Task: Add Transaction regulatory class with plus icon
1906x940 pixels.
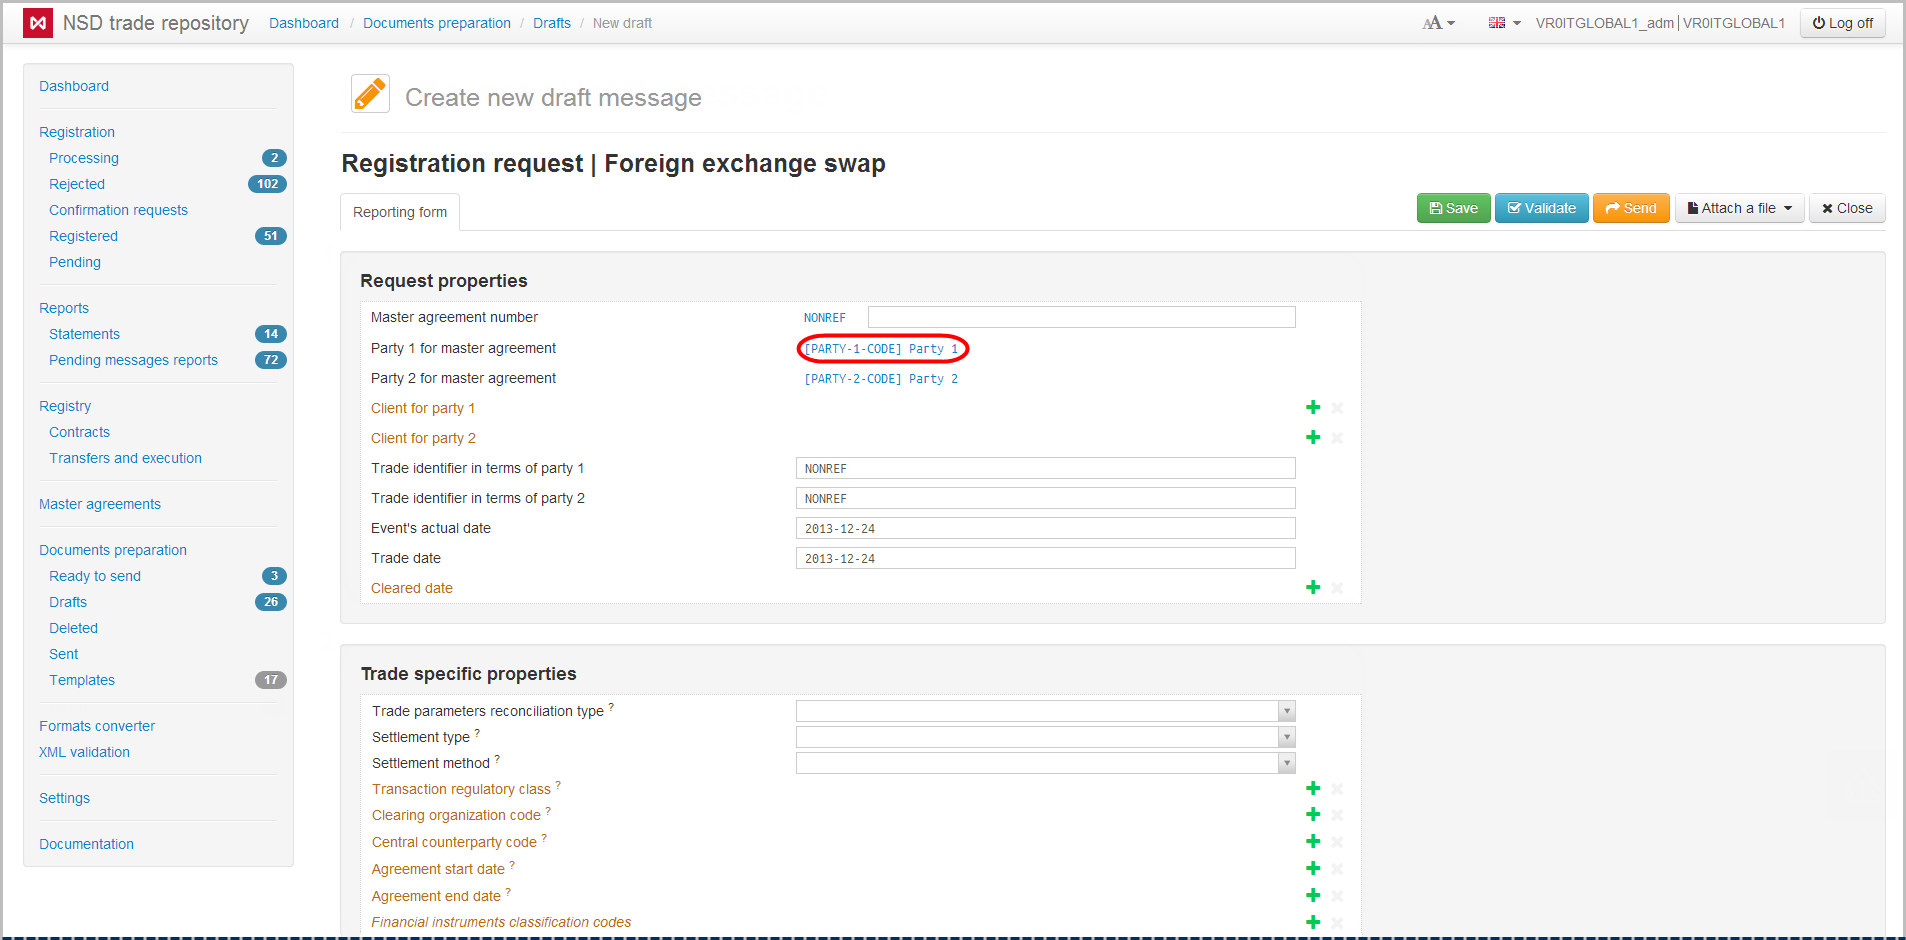Action: 1313,789
